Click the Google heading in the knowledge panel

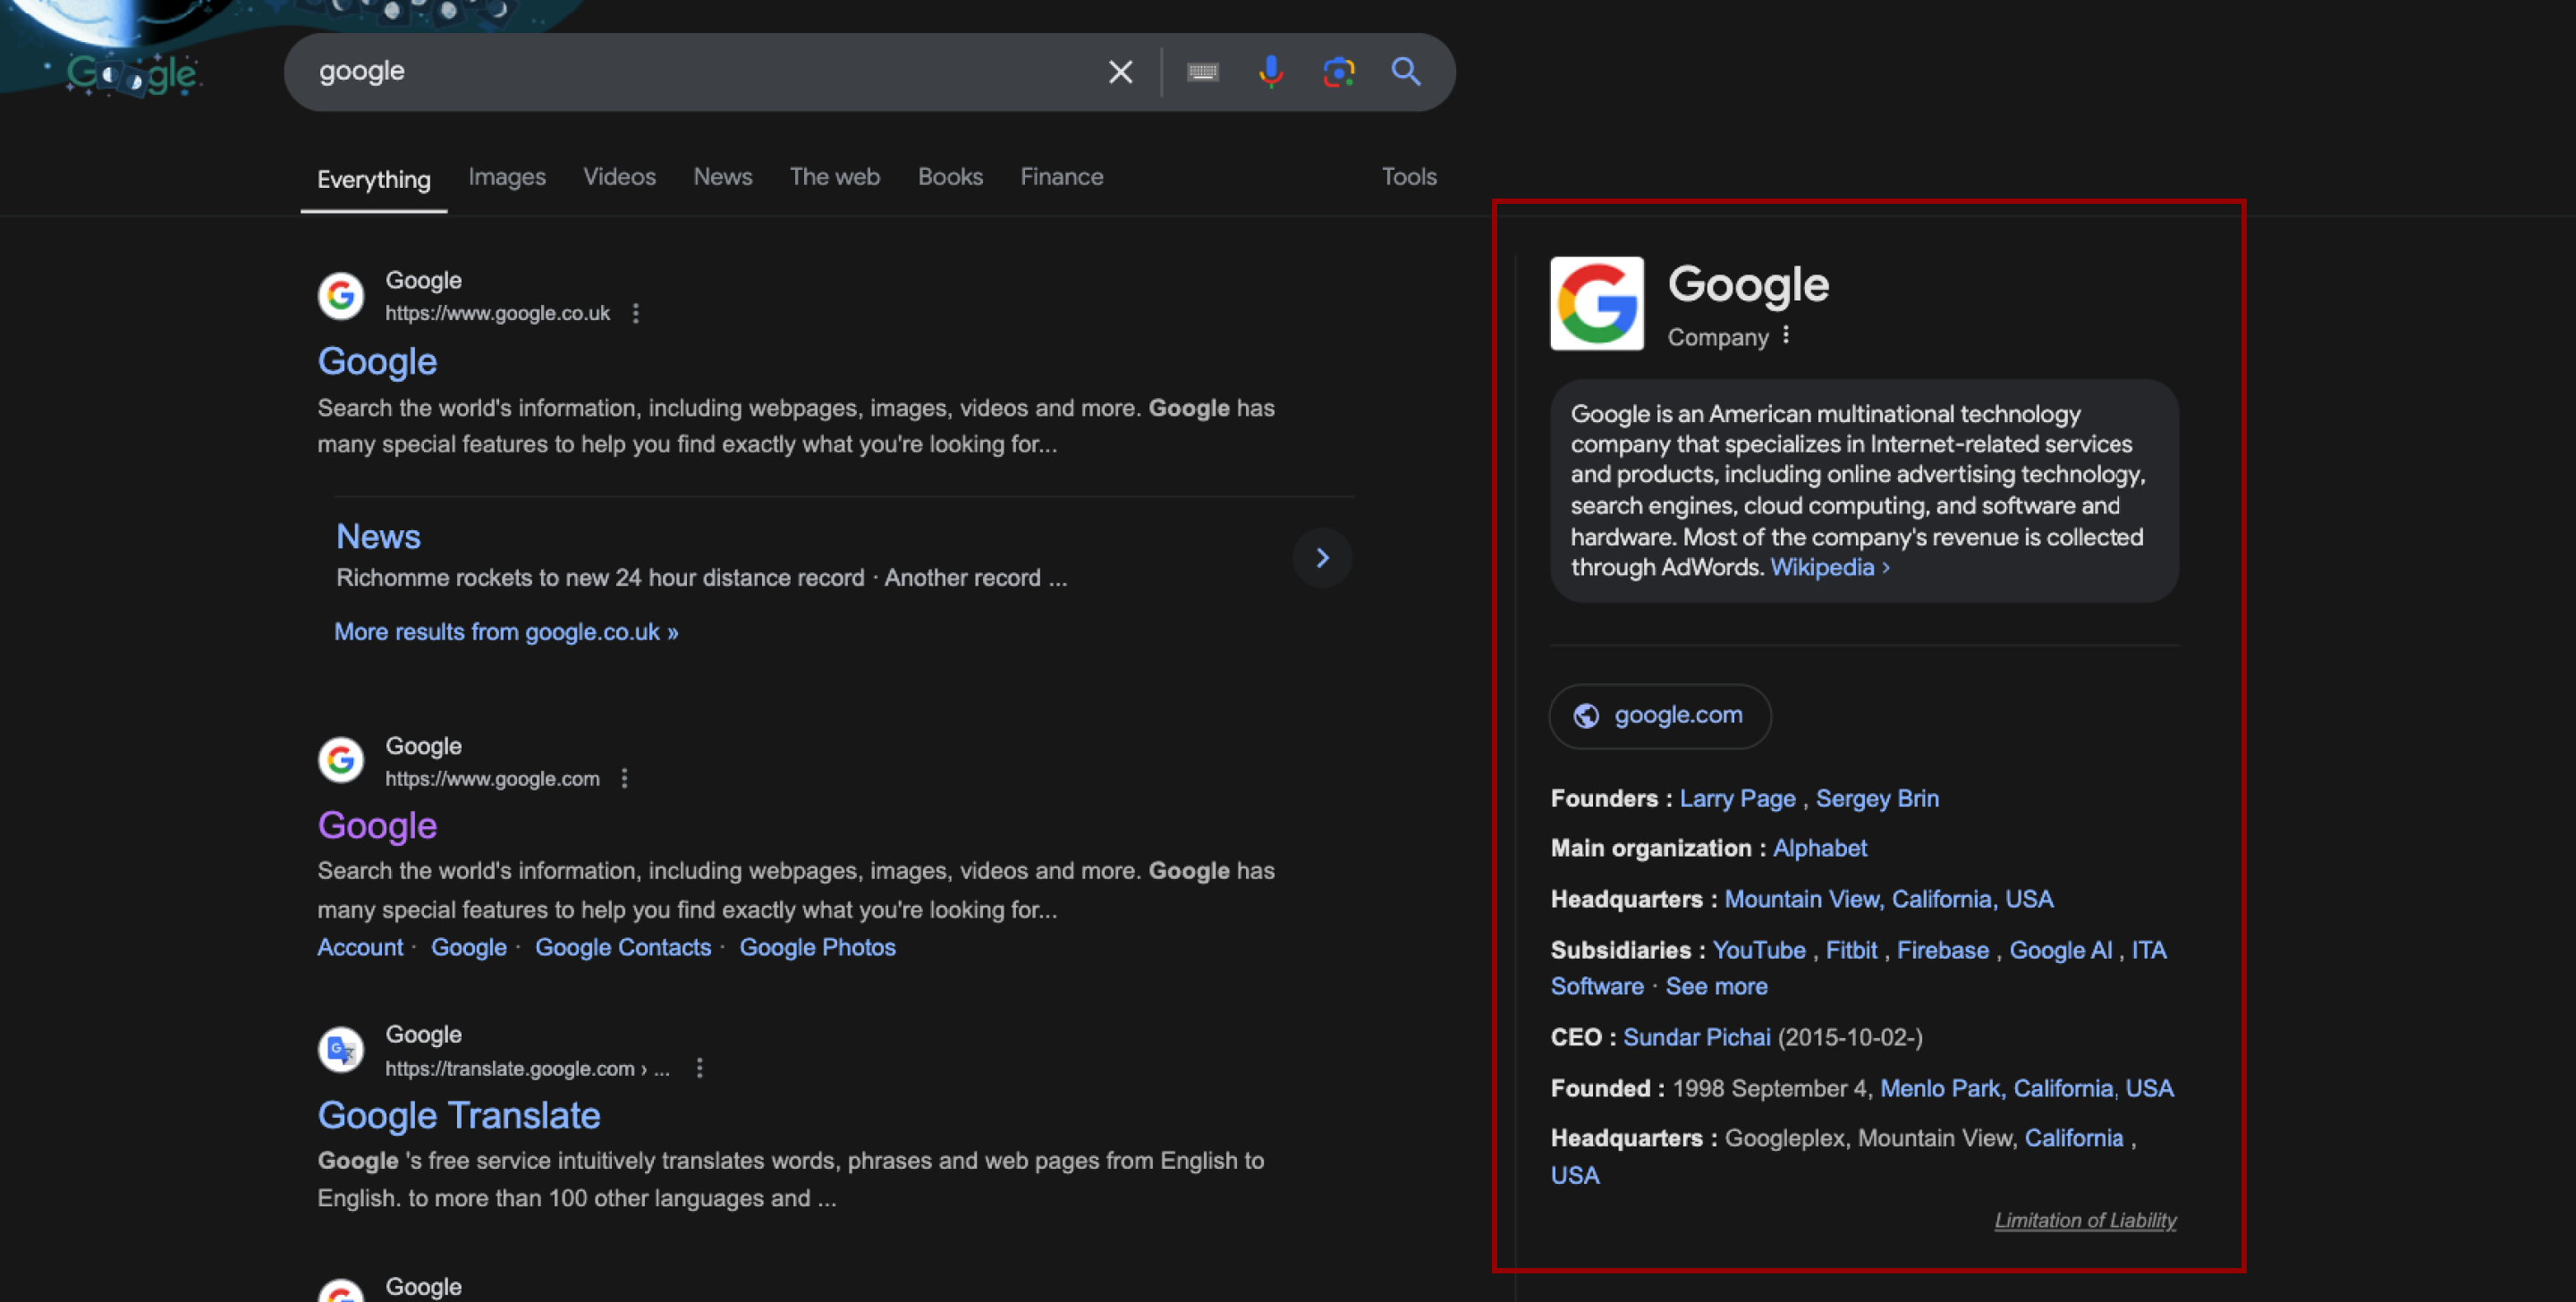pyautogui.click(x=1748, y=285)
